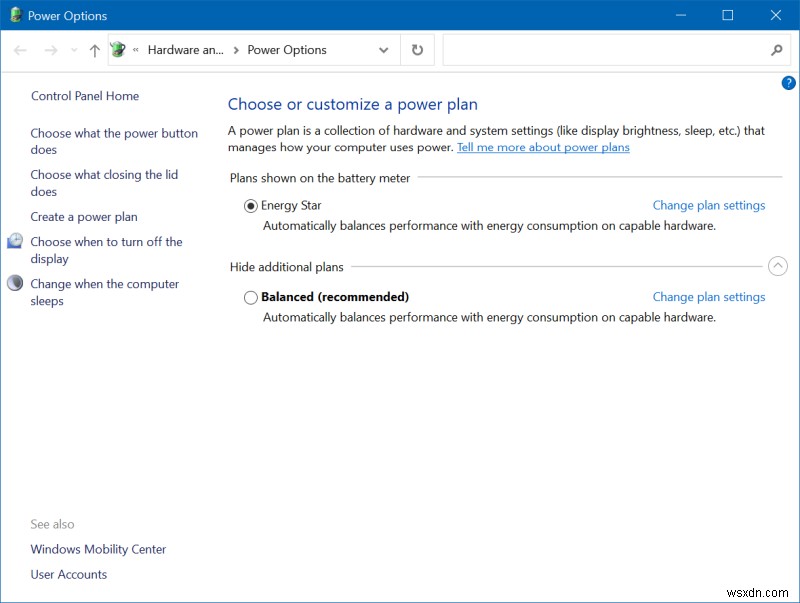Open User Accounts link

(68, 574)
